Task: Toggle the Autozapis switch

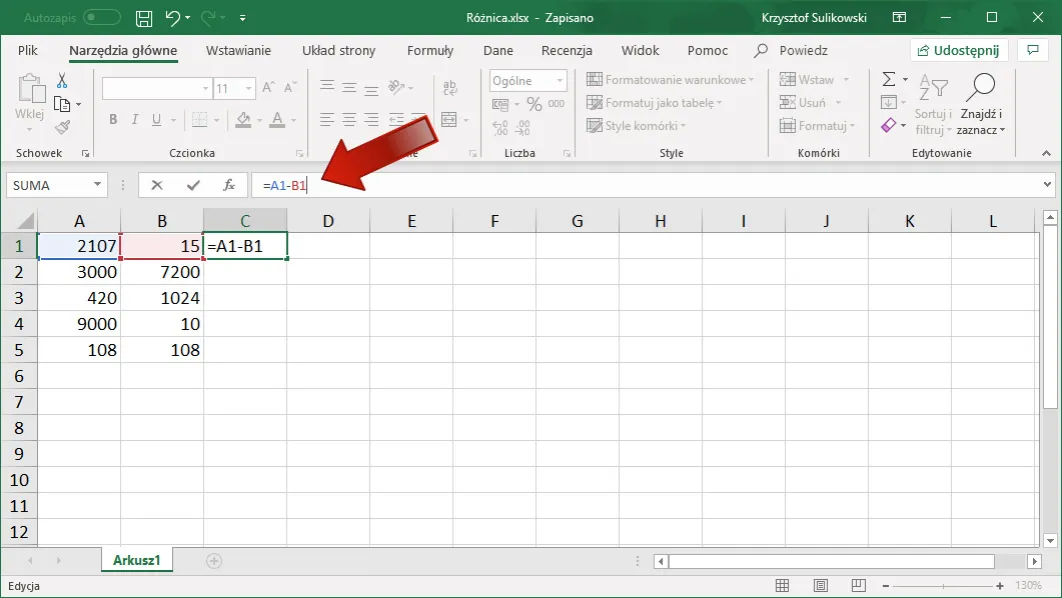Action: [x=102, y=18]
